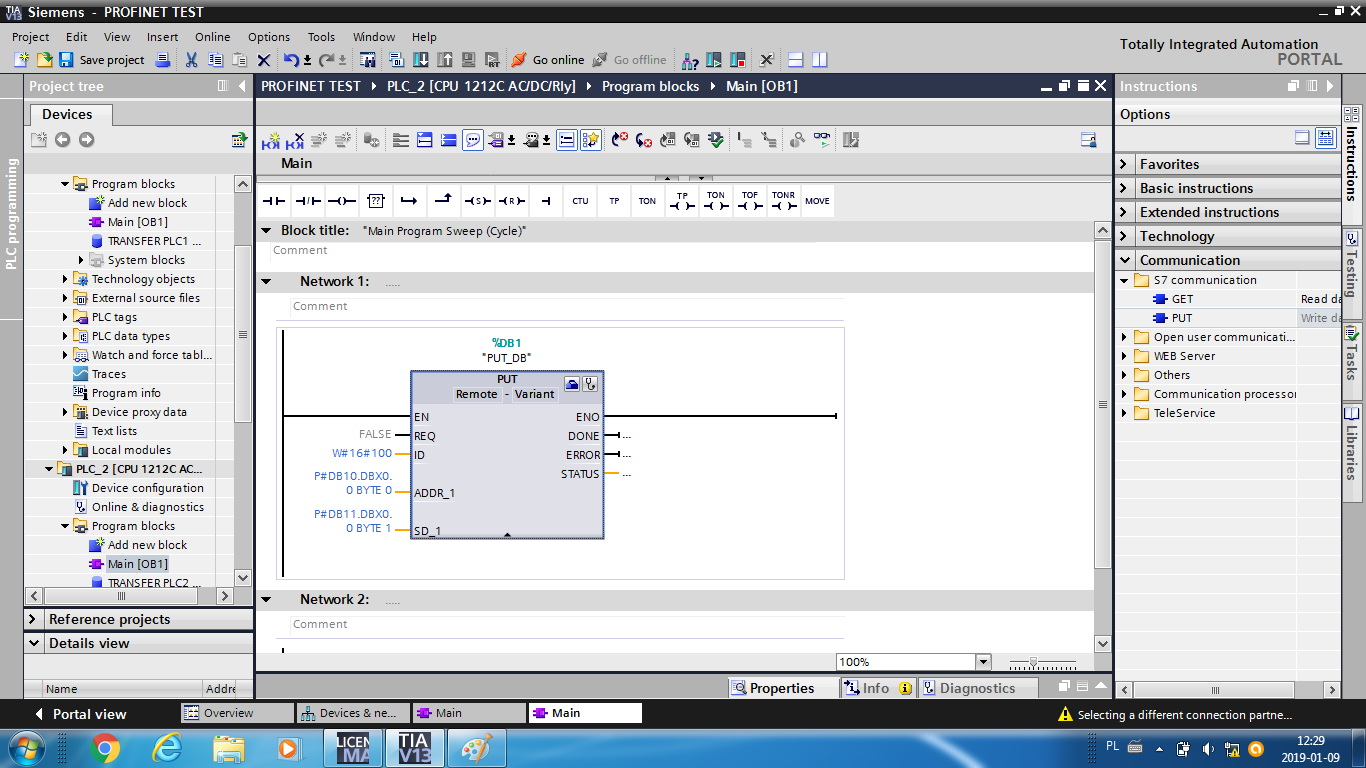Collapse Network 1 in the editor
The width and height of the screenshot is (1366, 768).
point(266,282)
